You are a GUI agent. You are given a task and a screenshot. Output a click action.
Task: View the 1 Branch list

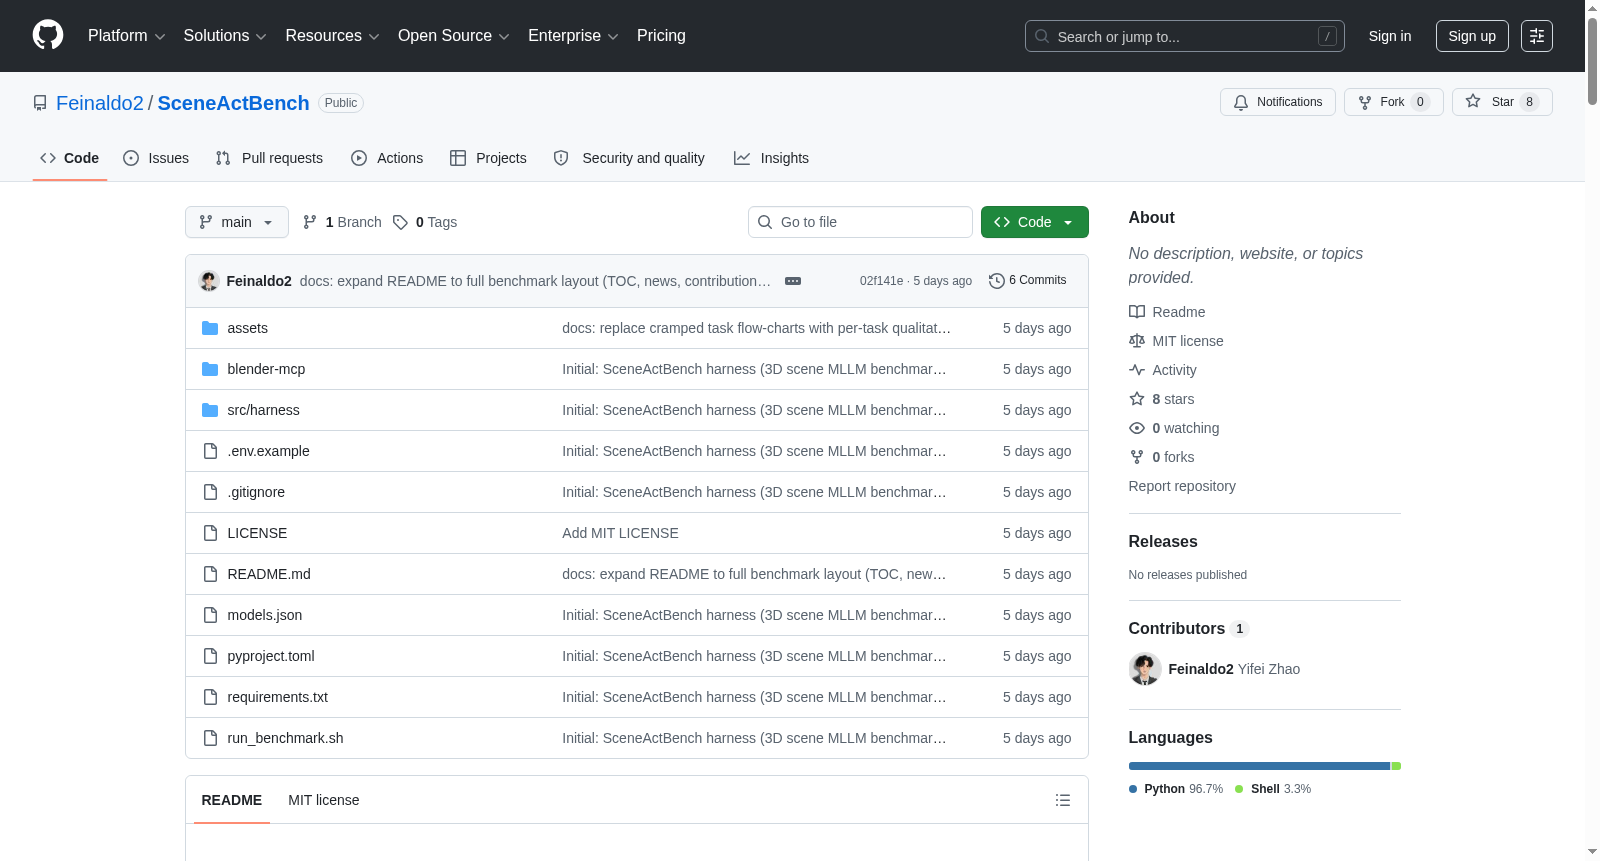pos(342,222)
